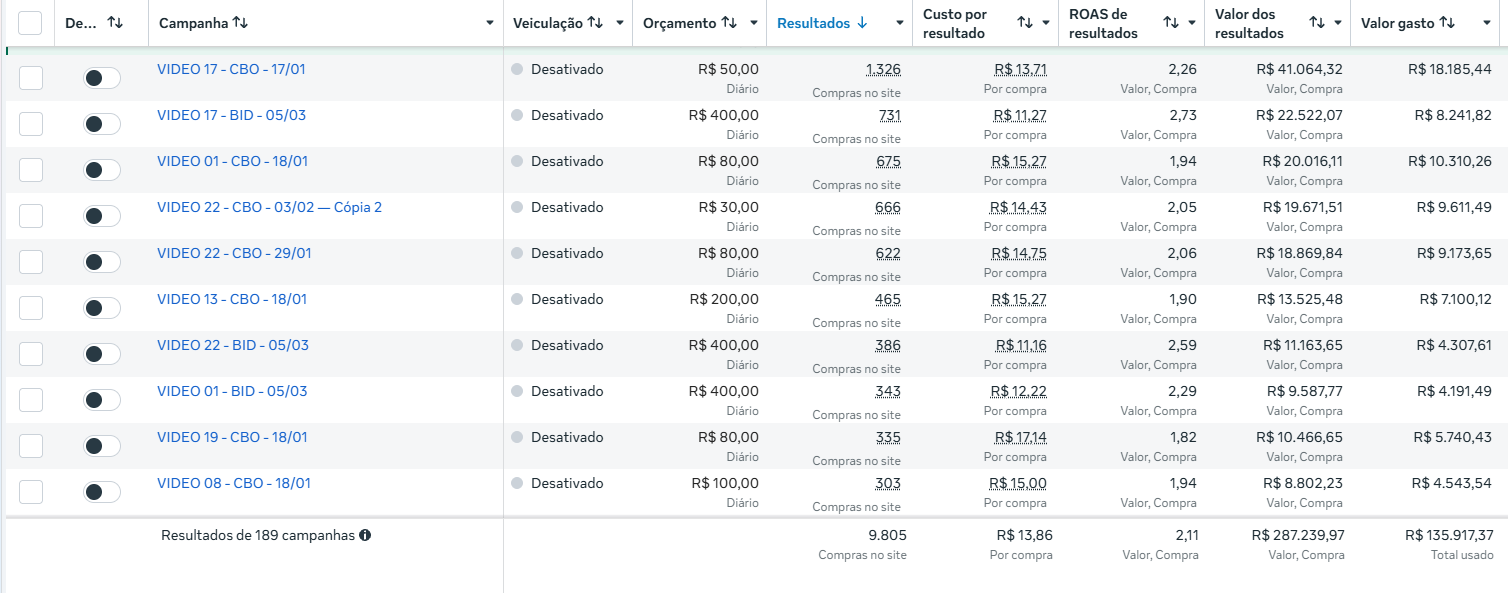Open campaign link VIDEO 01 - BID - 05/03
This screenshot has width=1508, height=593.
(x=232, y=391)
